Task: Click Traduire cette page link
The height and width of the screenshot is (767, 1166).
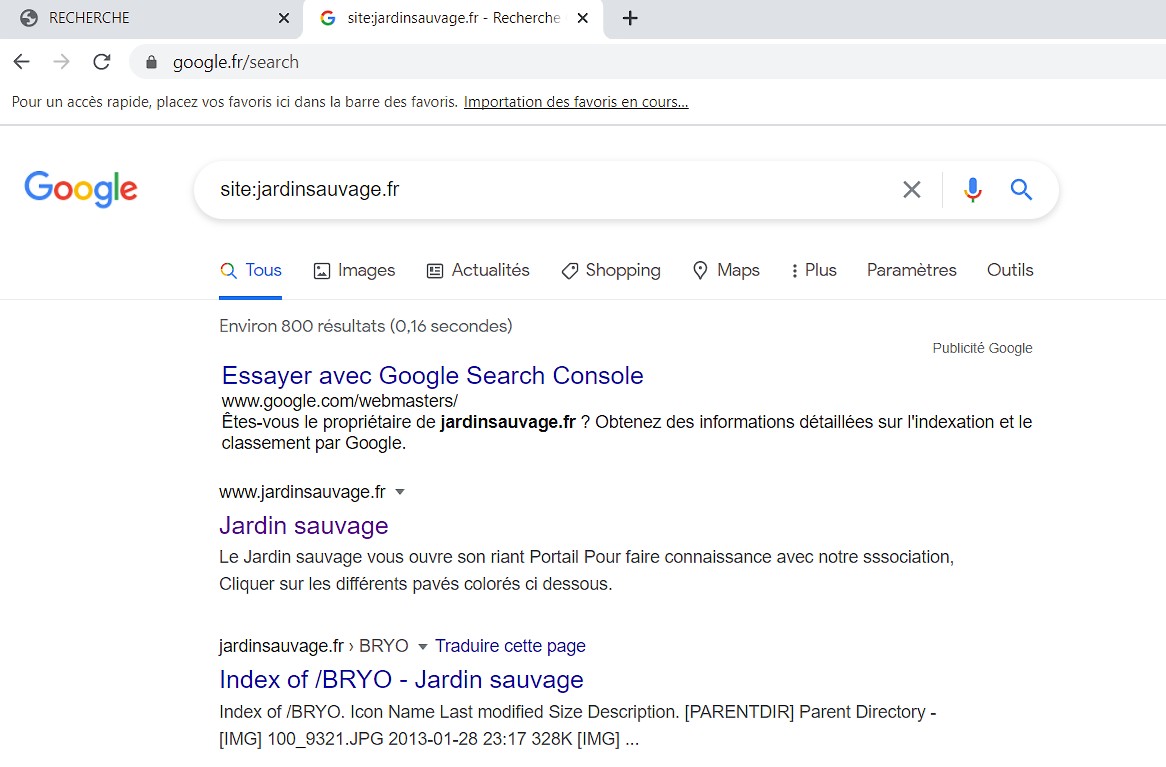Action: tap(510, 646)
